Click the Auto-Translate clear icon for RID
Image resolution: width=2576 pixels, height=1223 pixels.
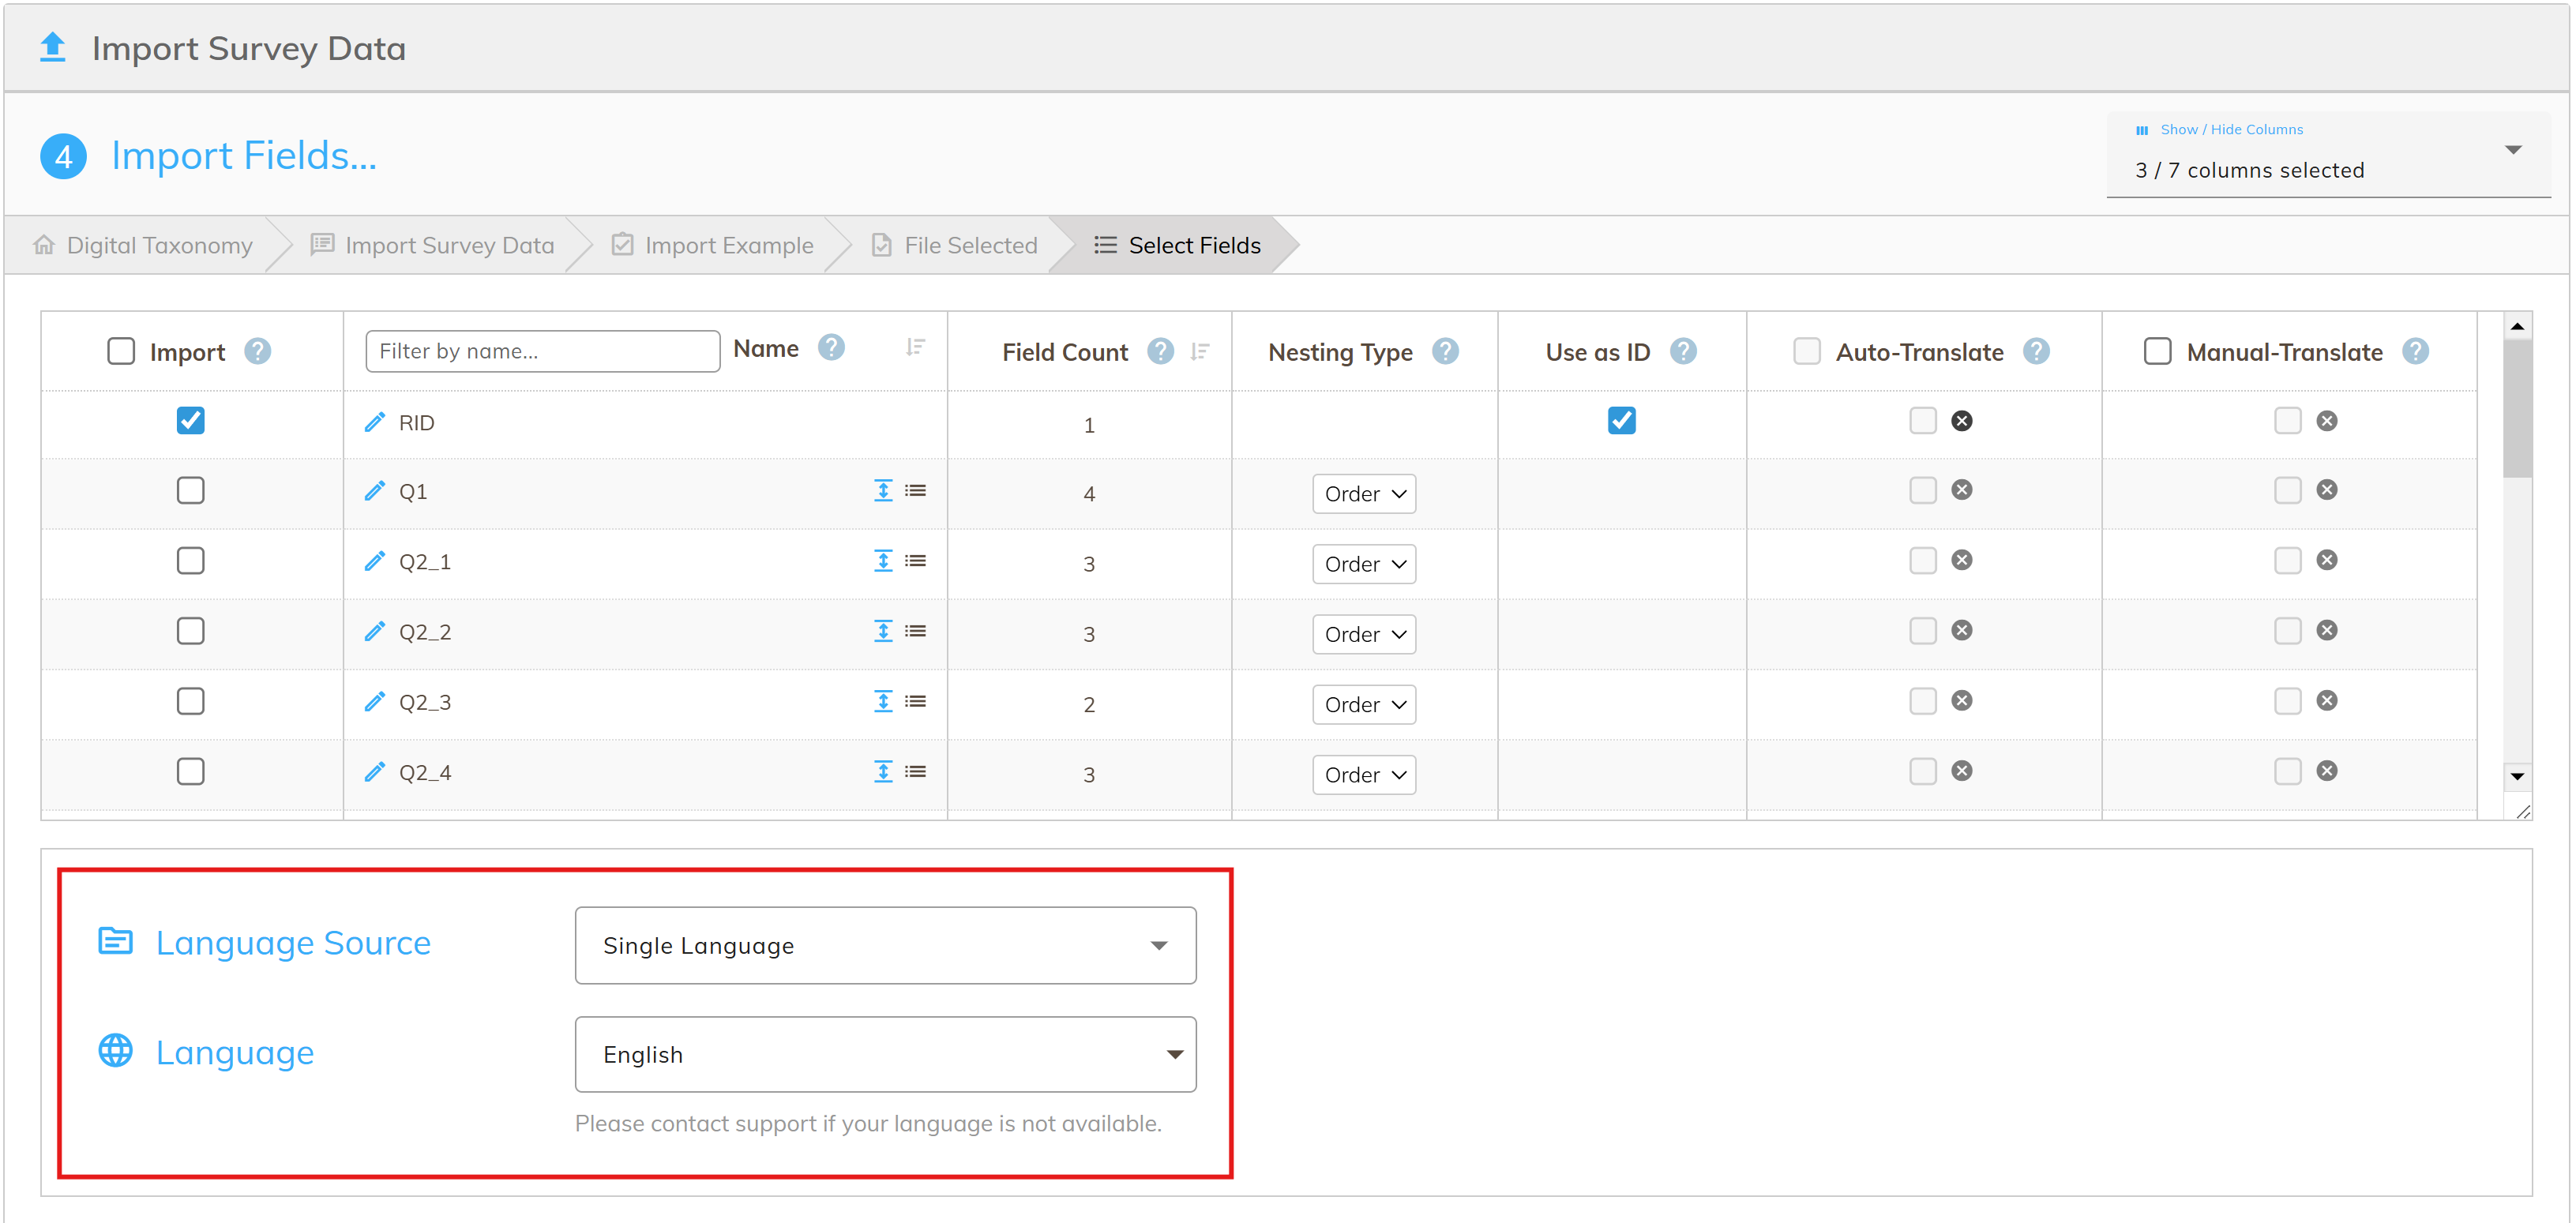coord(1961,421)
